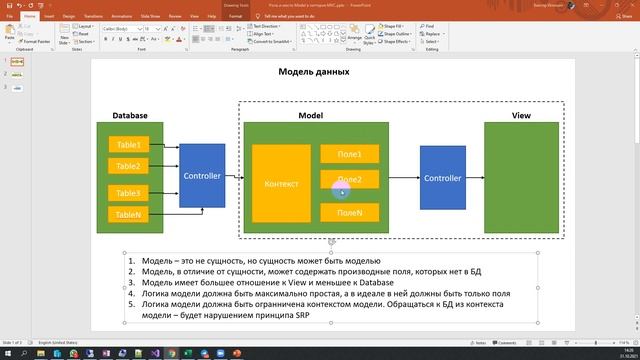Open File Explorer from the taskbar
This screenshot has height=360, width=640.
[x=41, y=353]
